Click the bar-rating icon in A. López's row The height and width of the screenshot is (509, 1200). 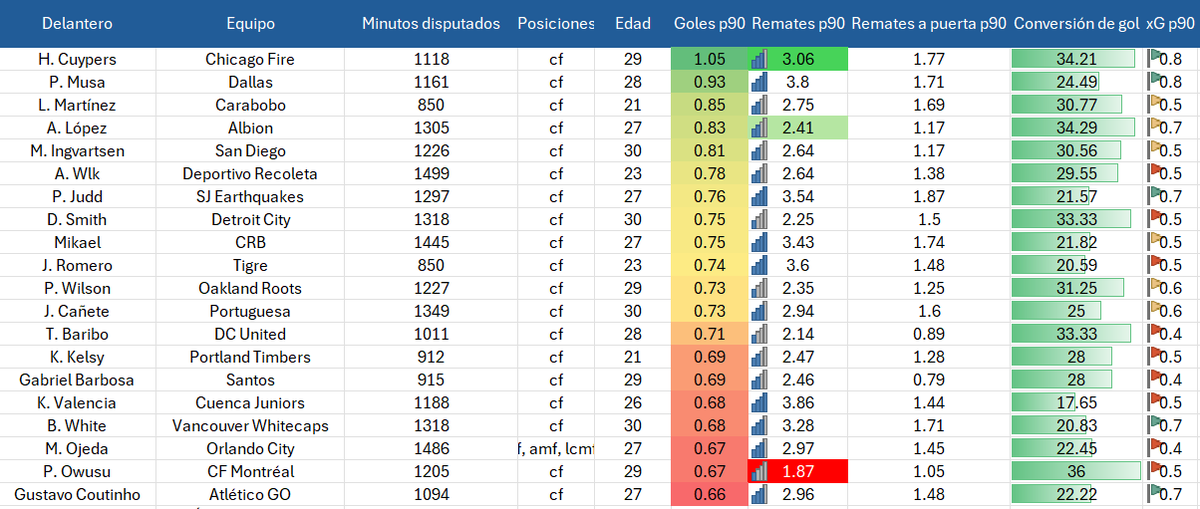pos(758,128)
